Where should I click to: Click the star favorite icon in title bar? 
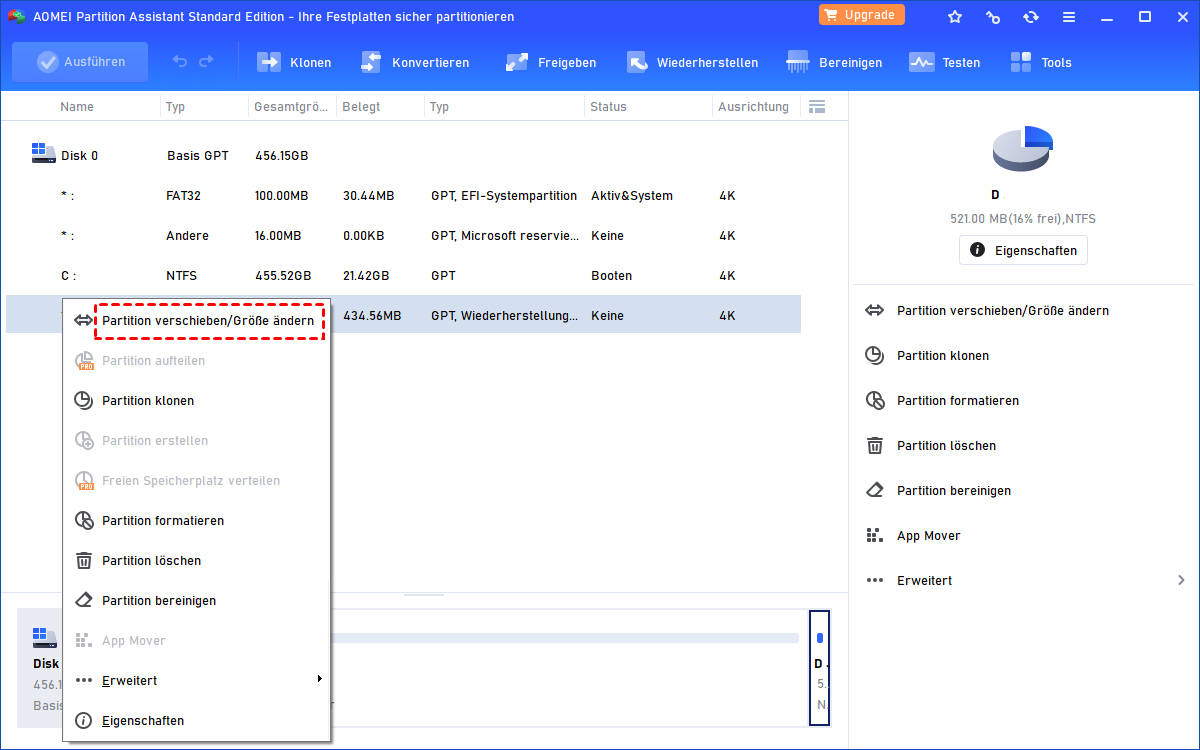955,16
